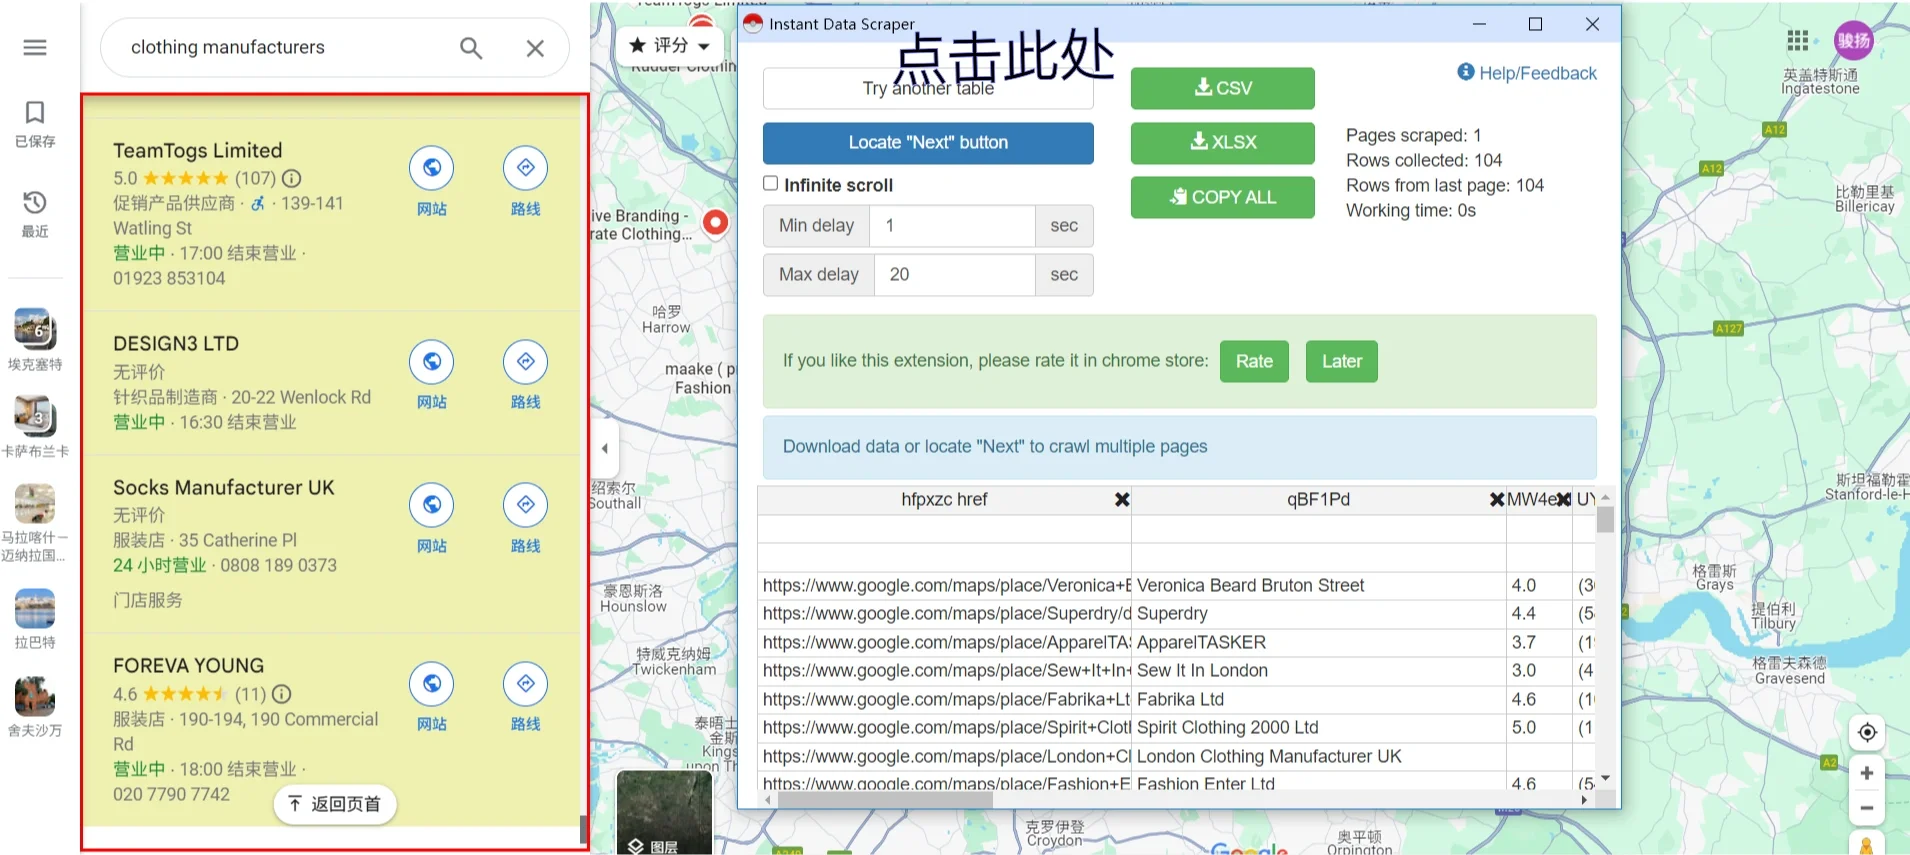1910x855 pixels.
Task: Open the map layers thumbnail
Action: (664, 812)
